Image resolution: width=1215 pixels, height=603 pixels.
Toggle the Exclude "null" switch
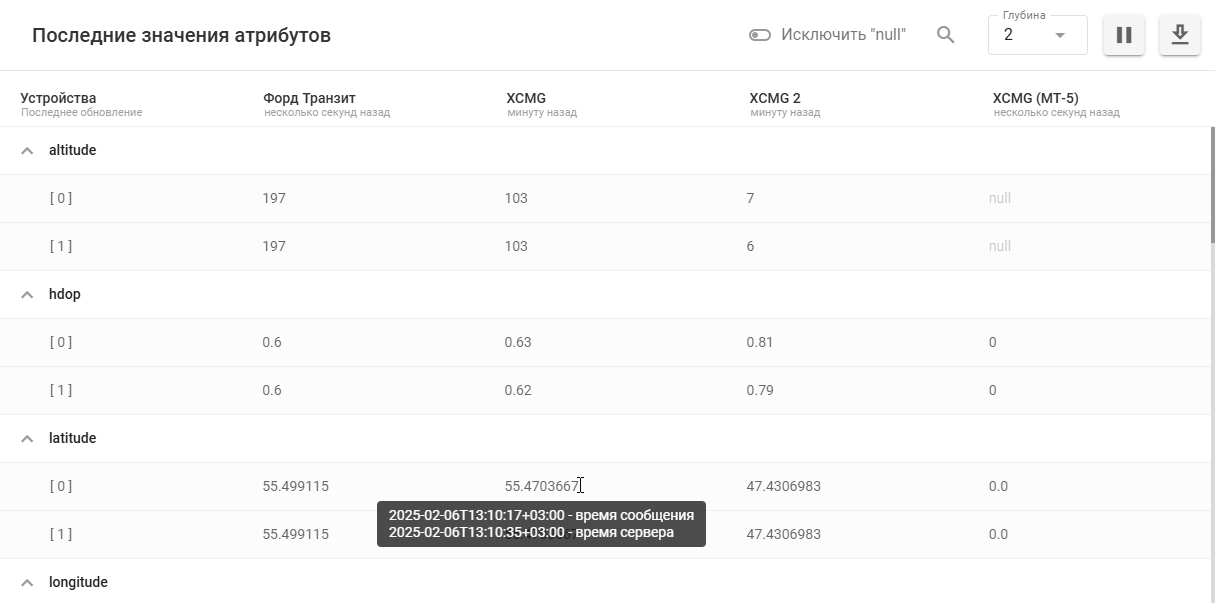pyautogui.click(x=760, y=35)
